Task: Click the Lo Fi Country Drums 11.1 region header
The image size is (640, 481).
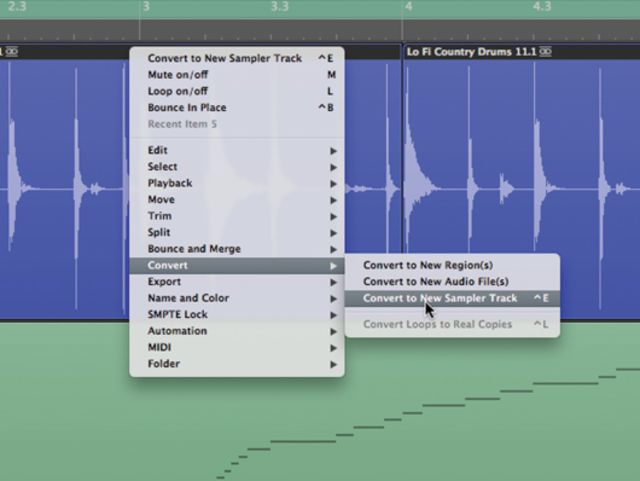Action: coord(522,52)
